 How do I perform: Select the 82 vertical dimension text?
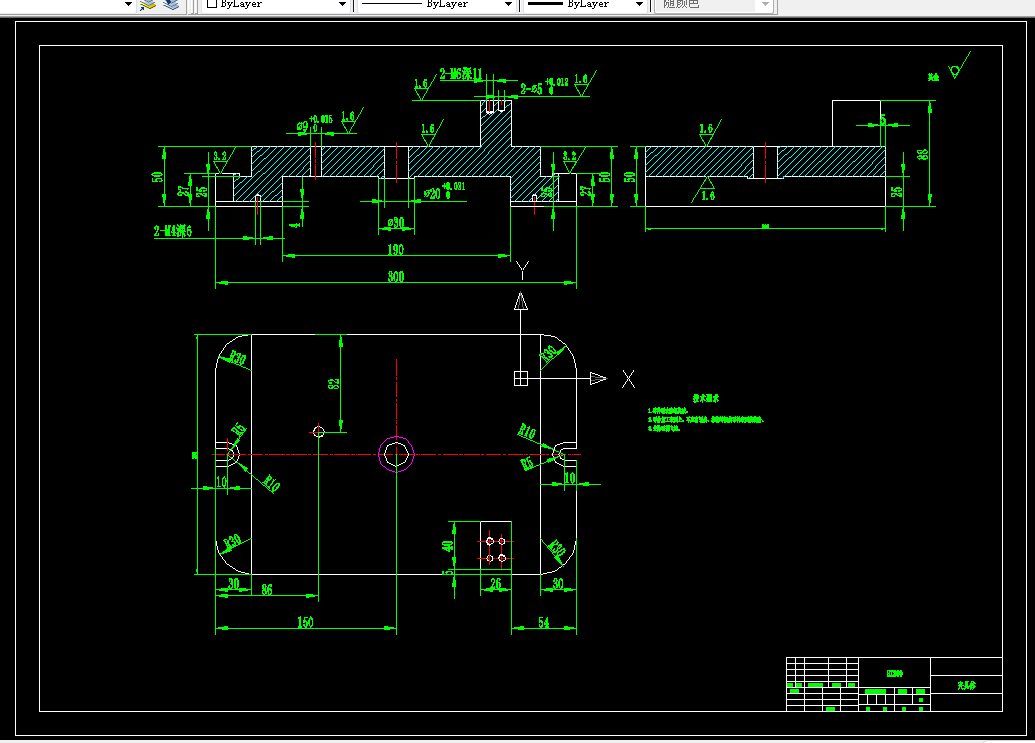pos(334,383)
